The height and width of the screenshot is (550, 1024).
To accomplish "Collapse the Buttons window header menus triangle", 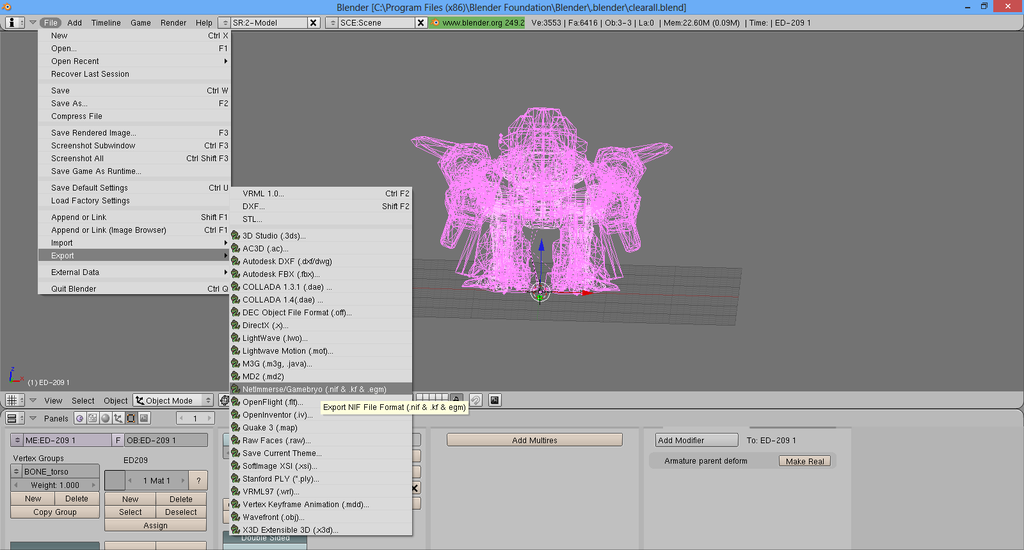I will [x=32, y=418].
